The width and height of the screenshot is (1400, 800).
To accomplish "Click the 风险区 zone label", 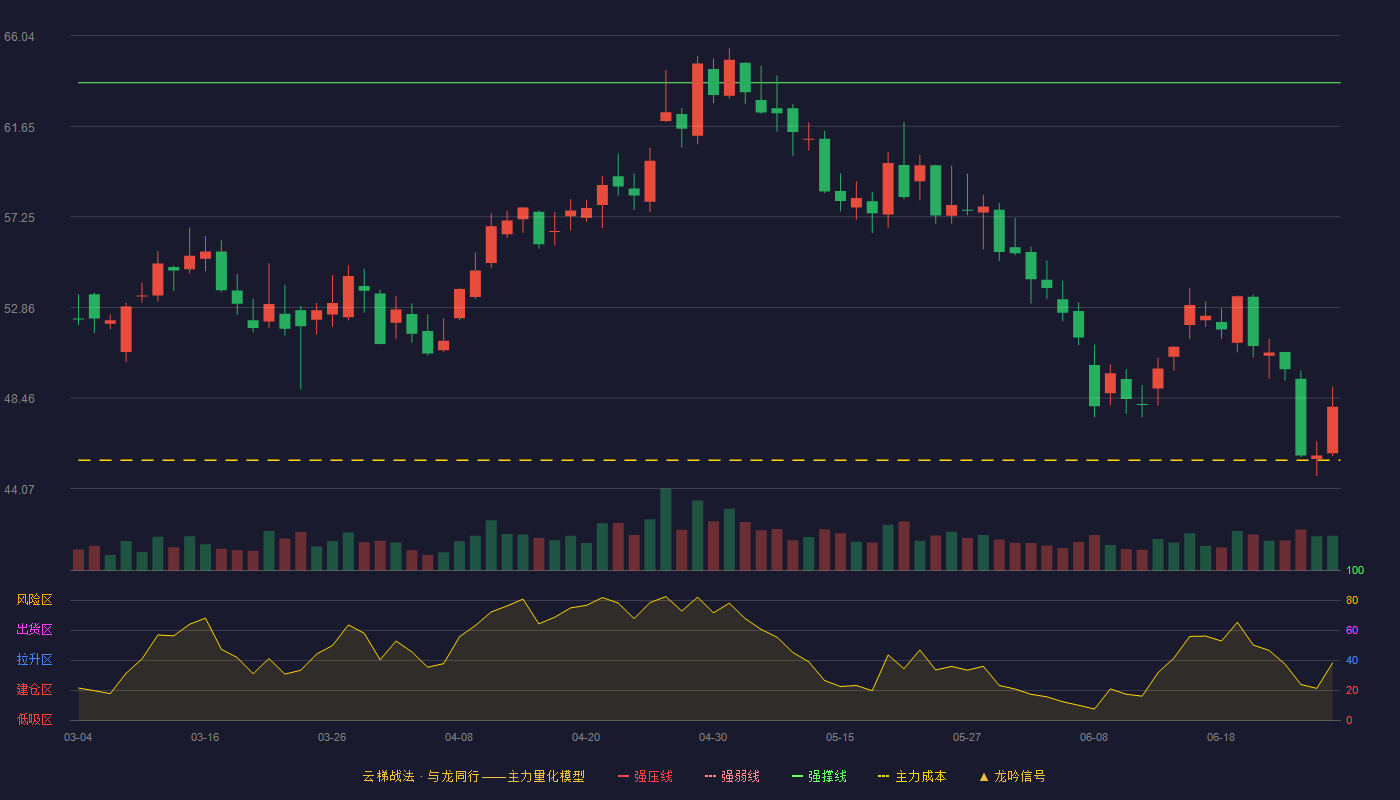I will pyautogui.click(x=34, y=600).
